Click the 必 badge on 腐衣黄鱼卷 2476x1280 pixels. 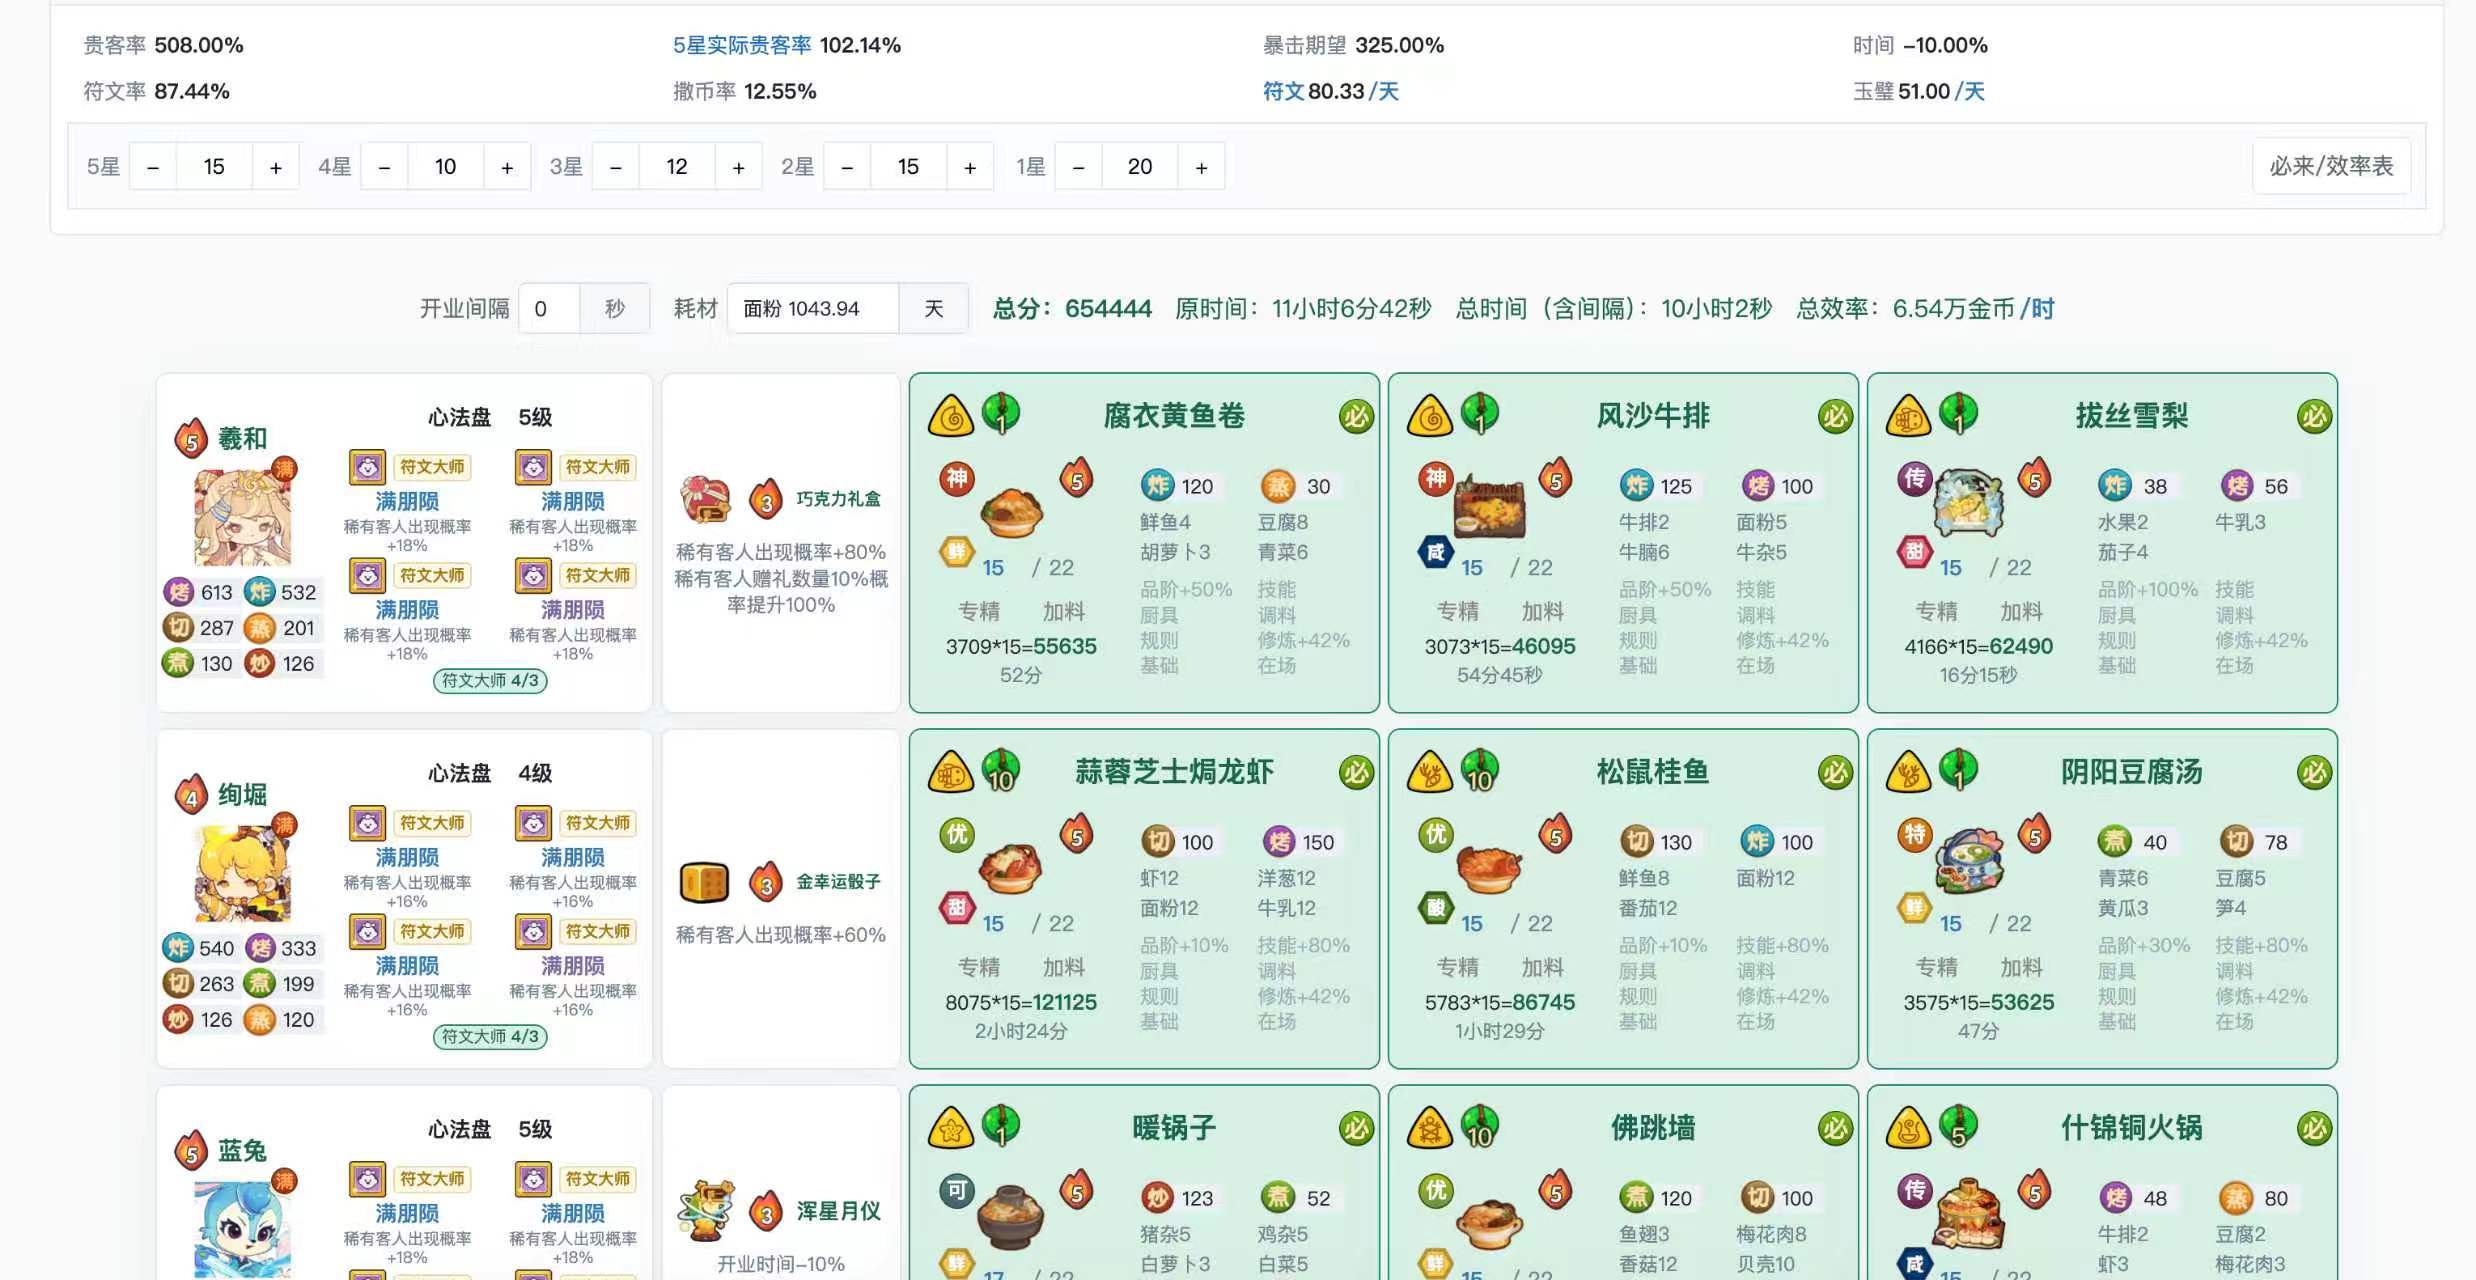(x=1356, y=417)
